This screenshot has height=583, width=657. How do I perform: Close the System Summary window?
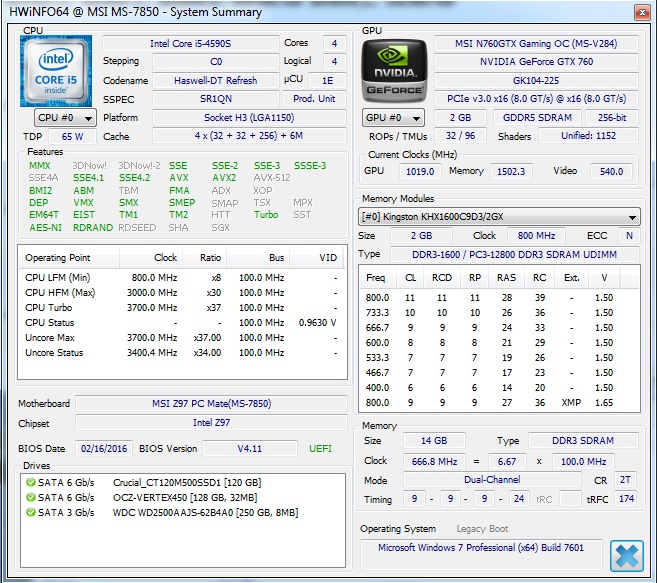click(x=642, y=12)
